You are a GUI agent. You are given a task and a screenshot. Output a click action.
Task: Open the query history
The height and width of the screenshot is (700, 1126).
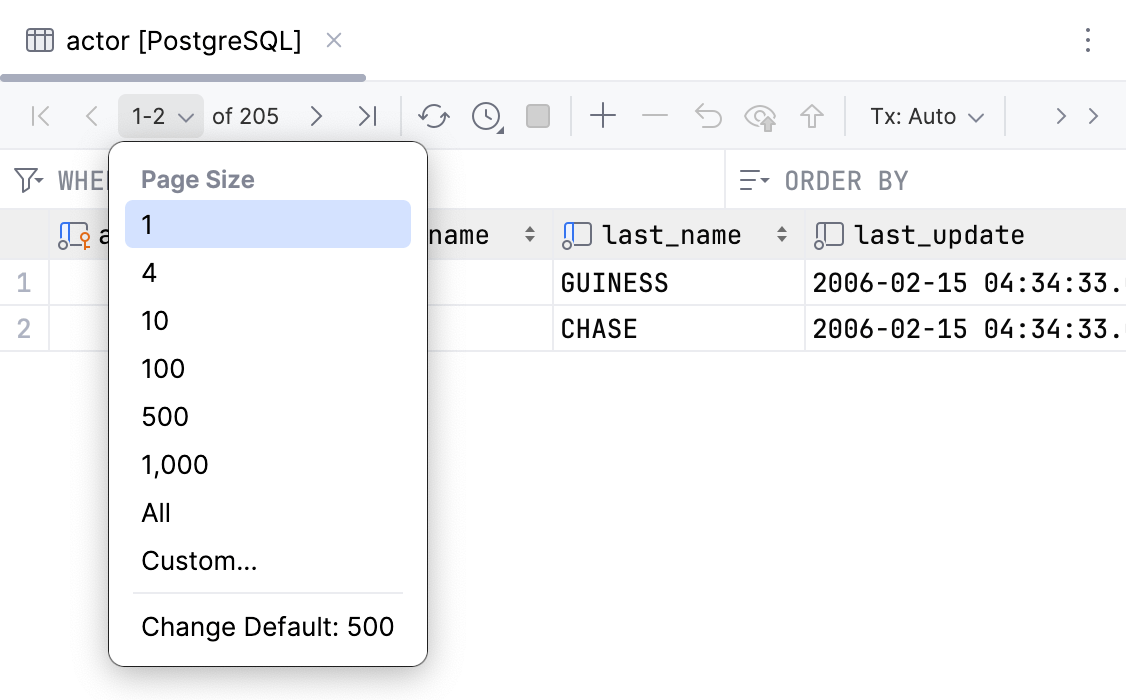click(x=486, y=116)
